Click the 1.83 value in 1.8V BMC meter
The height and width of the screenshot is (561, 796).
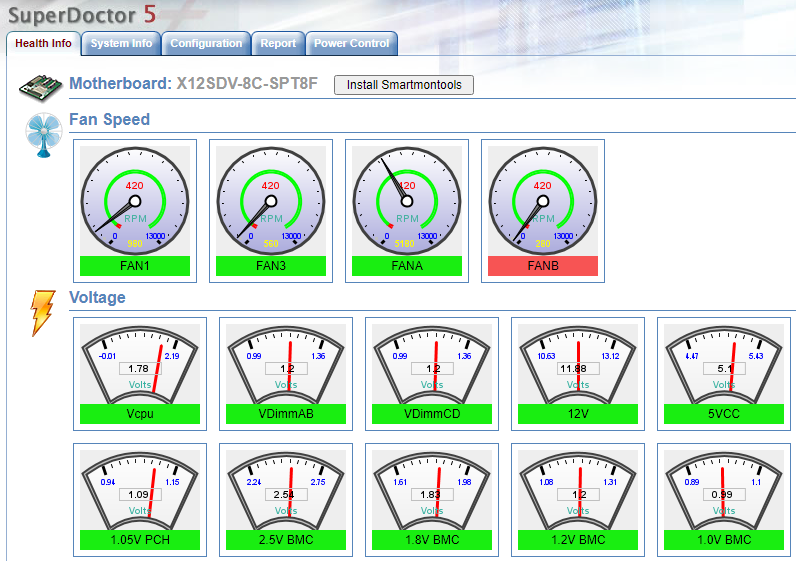coord(430,494)
